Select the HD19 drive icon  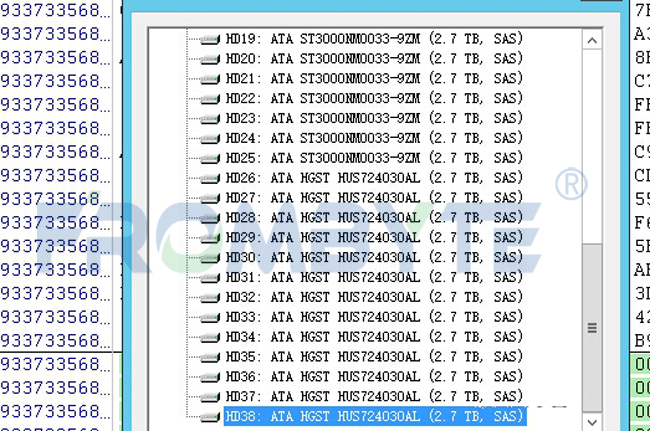click(x=210, y=39)
